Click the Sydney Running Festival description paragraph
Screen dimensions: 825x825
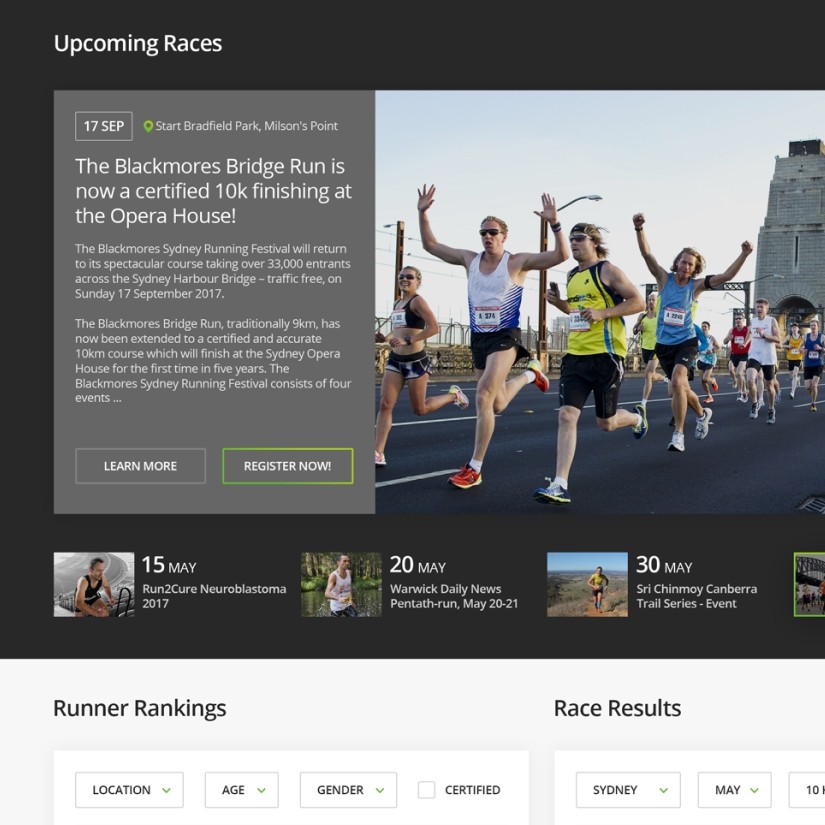213,271
